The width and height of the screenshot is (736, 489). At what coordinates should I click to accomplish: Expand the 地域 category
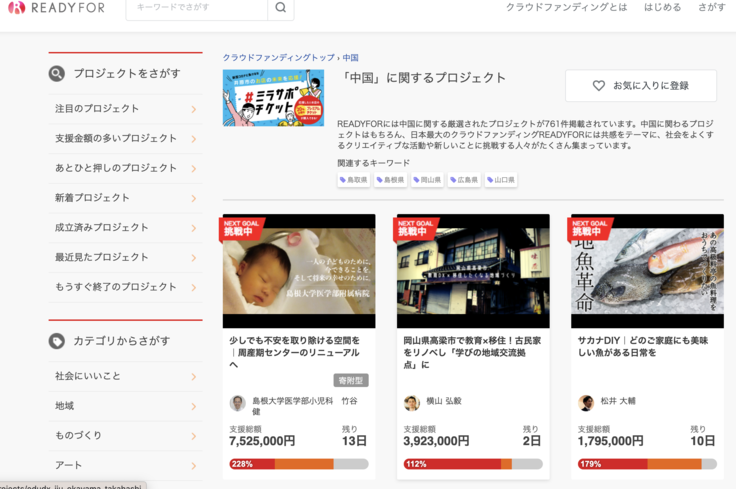coord(193,406)
